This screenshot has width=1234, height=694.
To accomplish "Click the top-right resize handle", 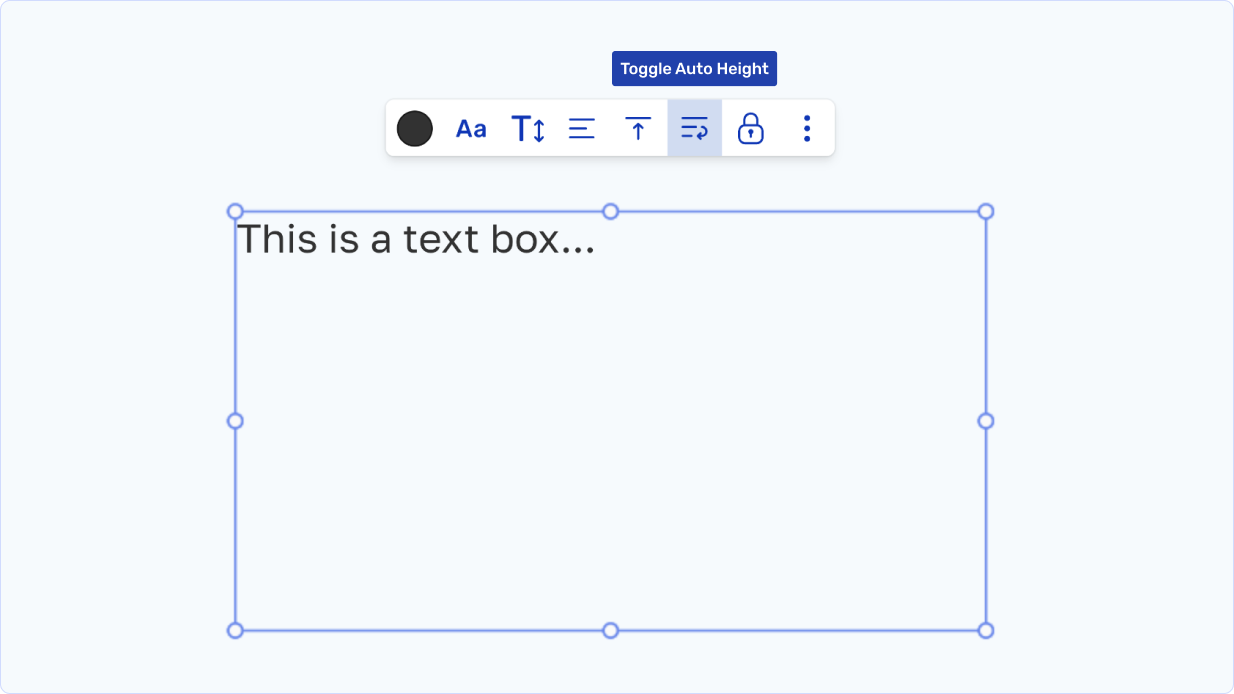I will [x=985, y=211].
